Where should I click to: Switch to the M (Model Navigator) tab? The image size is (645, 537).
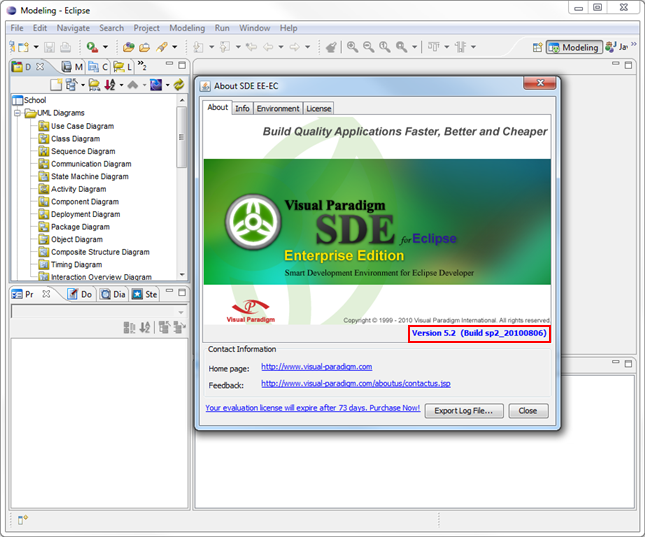coord(72,67)
